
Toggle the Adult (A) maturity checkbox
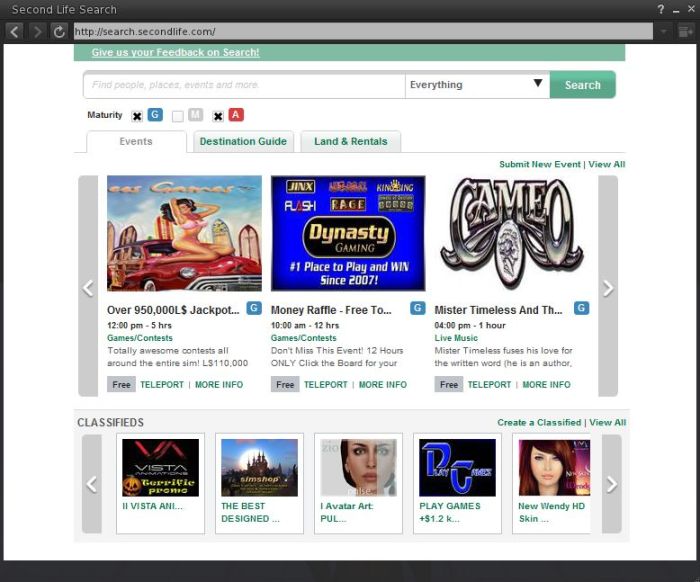point(218,116)
